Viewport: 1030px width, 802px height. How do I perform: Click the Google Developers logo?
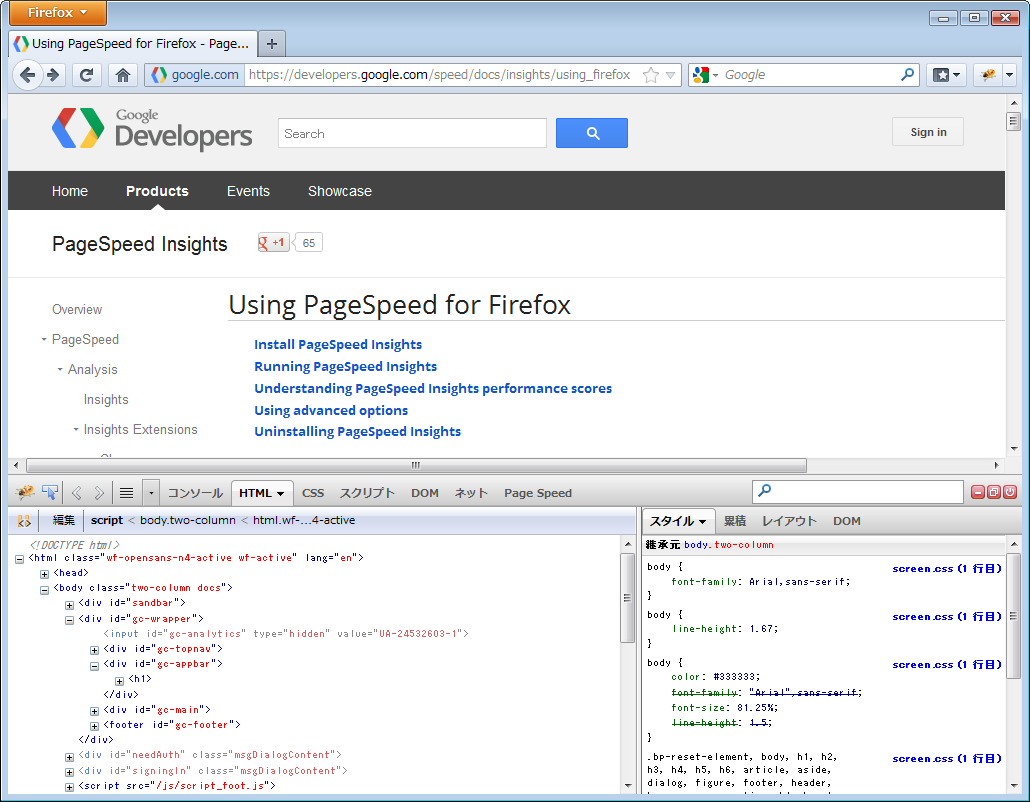pyautogui.click(x=152, y=129)
